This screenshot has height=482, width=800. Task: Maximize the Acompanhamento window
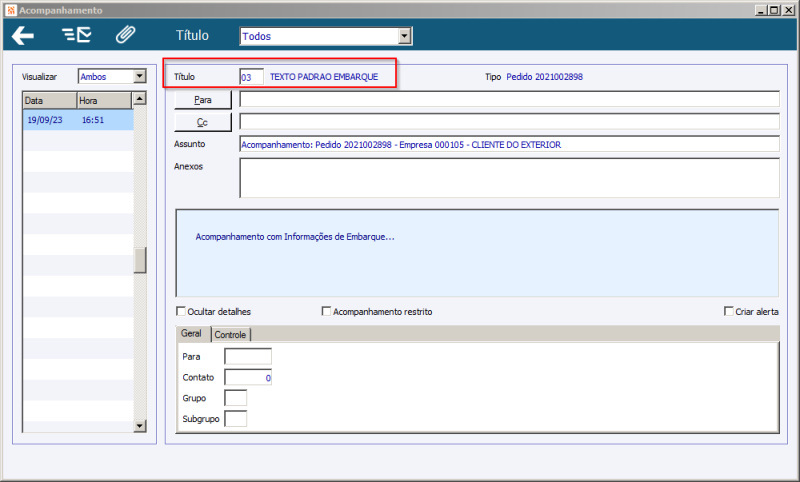pos(774,10)
